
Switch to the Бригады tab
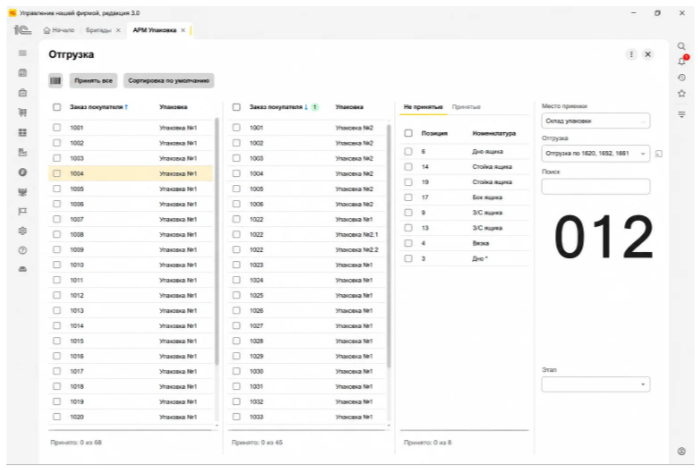click(x=98, y=30)
